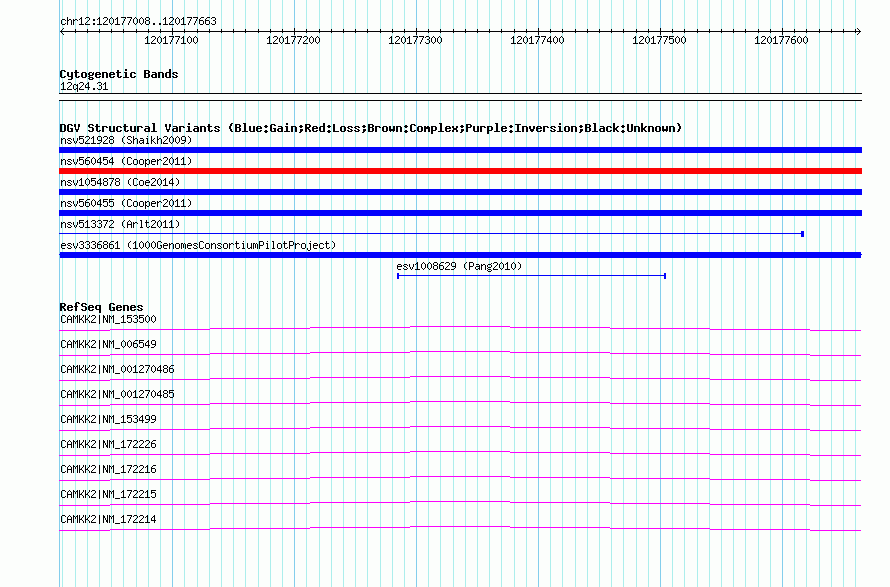Click ruler position 120177200

click(x=293, y=40)
